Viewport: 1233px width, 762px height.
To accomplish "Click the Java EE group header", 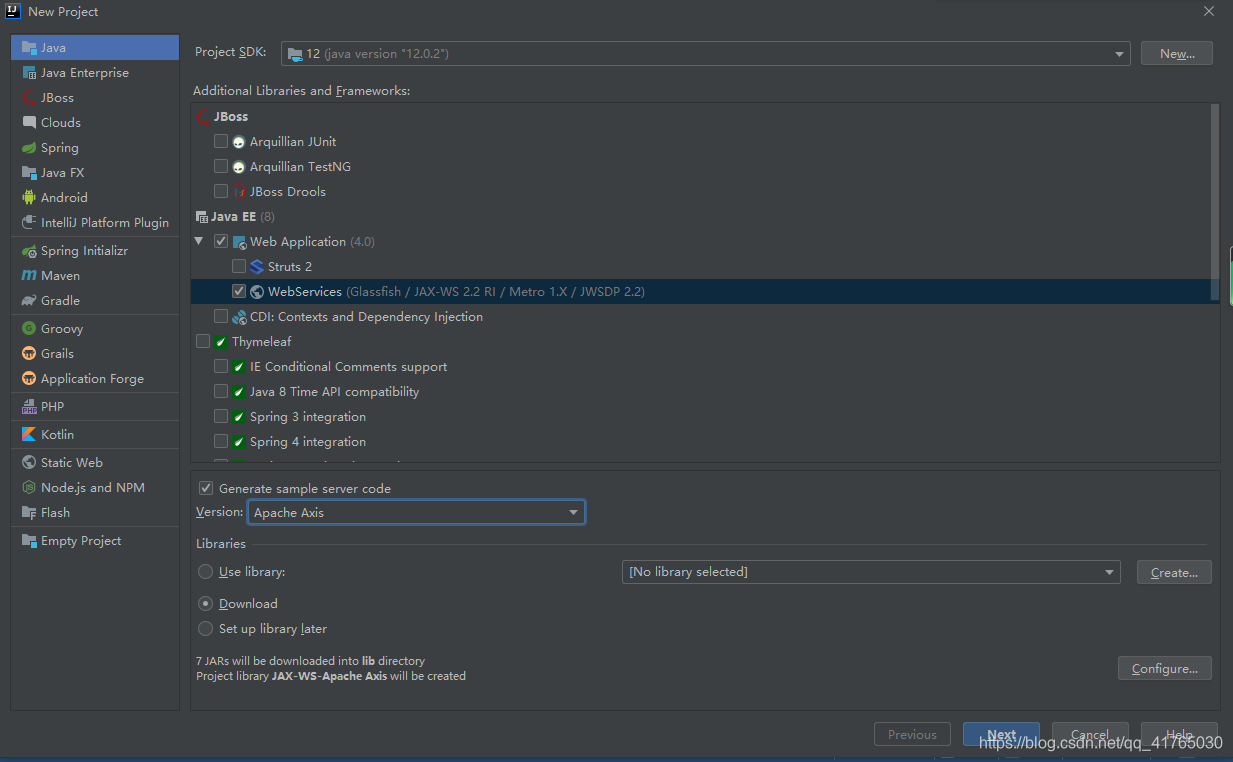I will pyautogui.click(x=234, y=216).
